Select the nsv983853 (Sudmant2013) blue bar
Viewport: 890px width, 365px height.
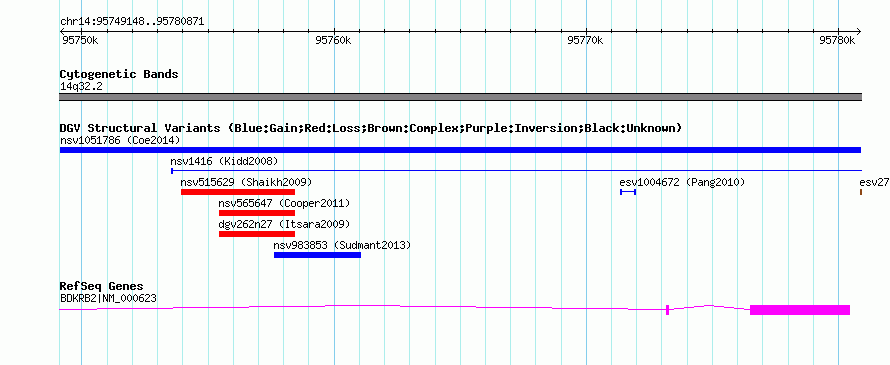pos(317,255)
